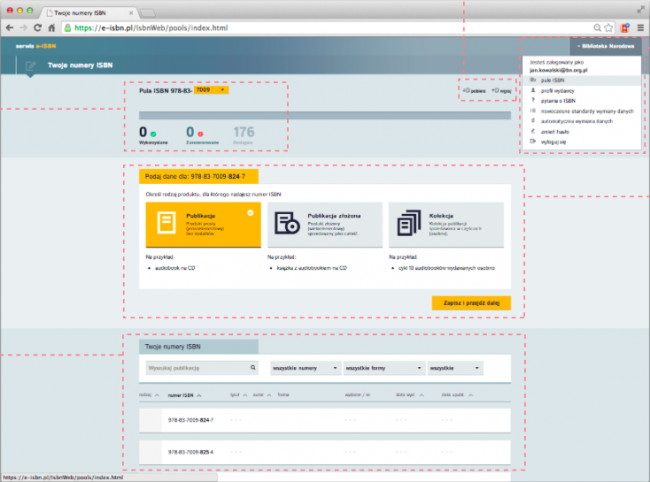
Task: Click the Zapisz i przejdź dalej button
Action: (471, 303)
